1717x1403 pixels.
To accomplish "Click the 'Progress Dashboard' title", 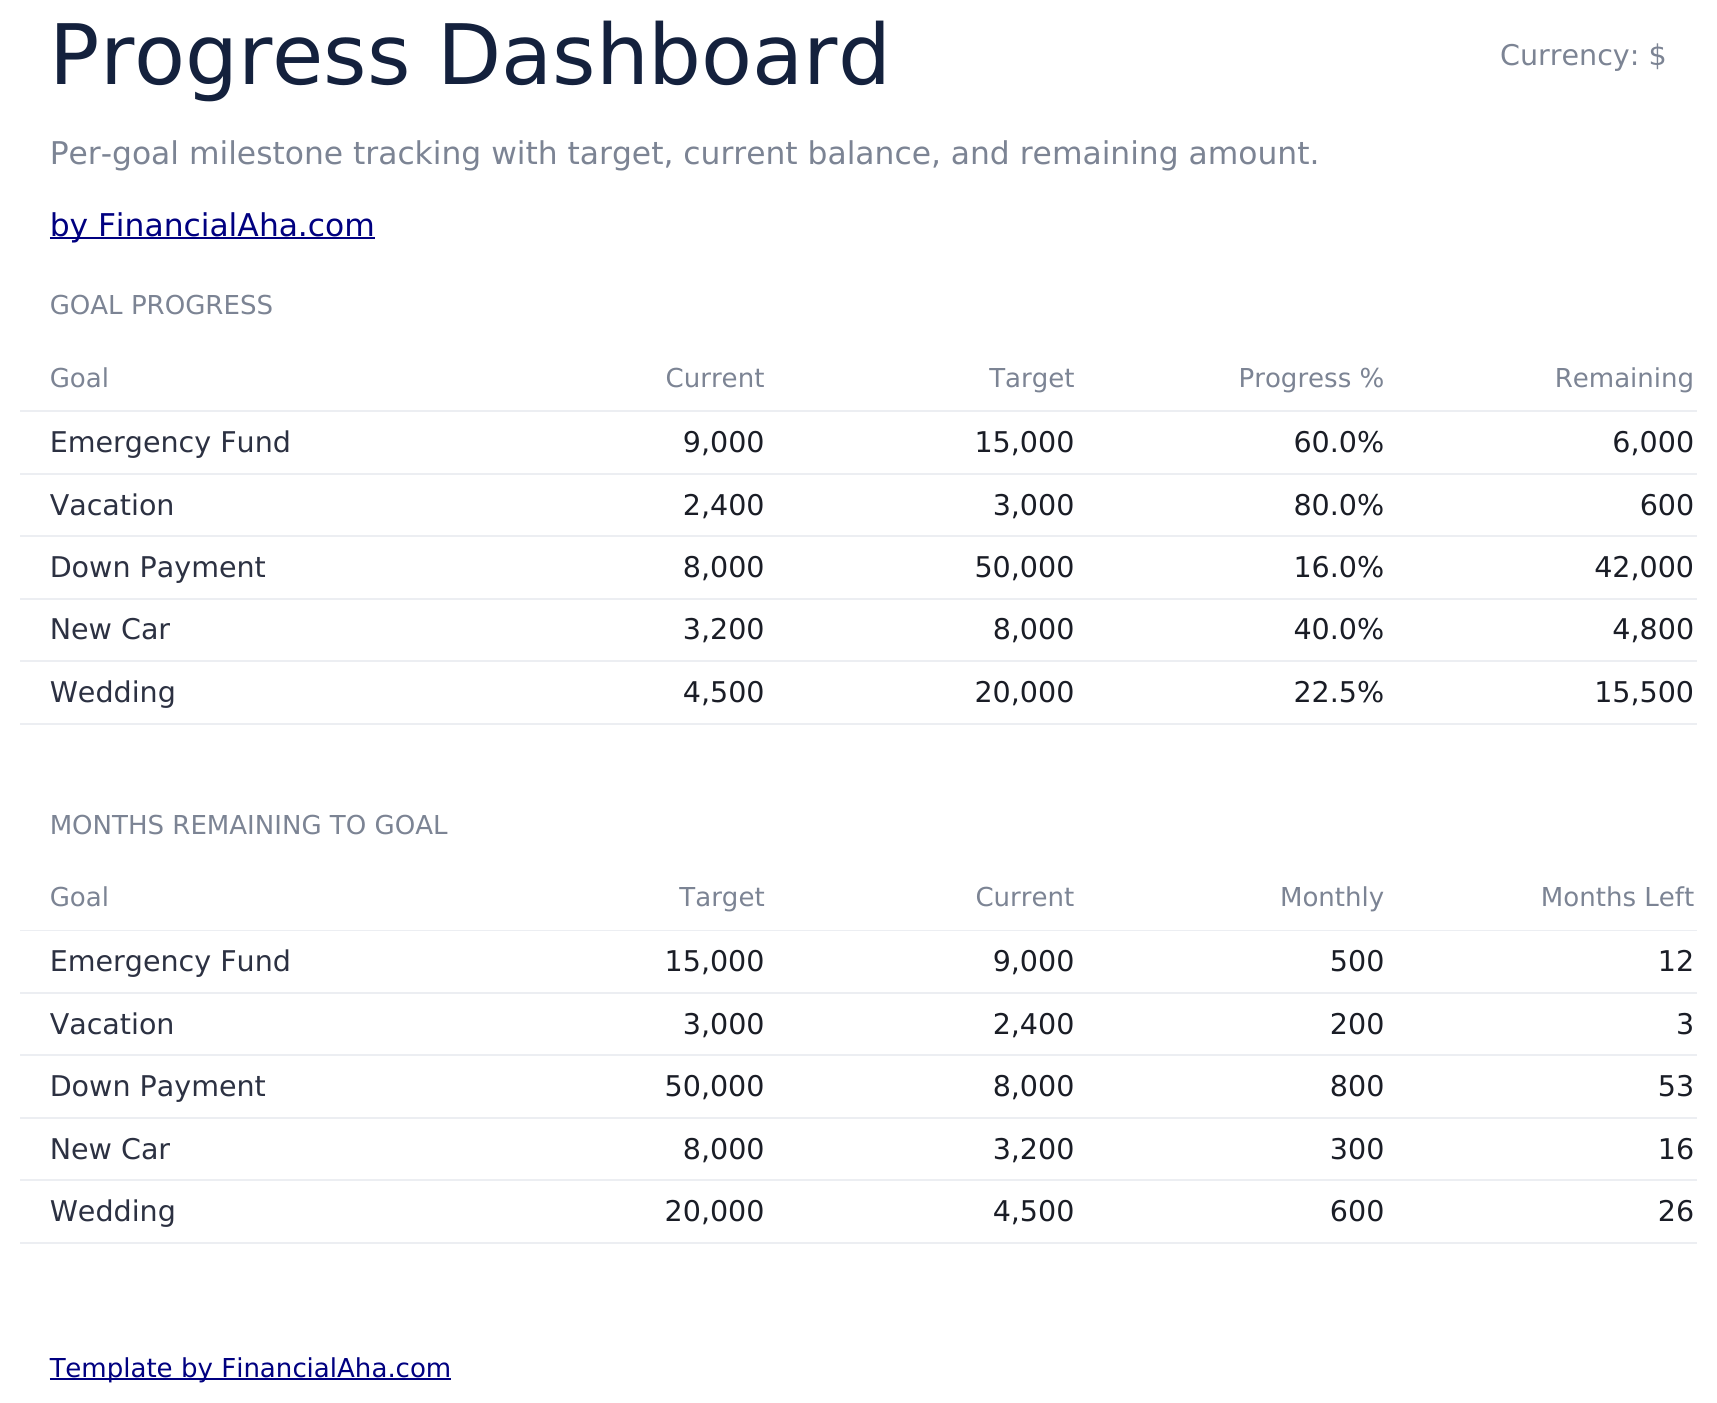I will tap(469, 56).
